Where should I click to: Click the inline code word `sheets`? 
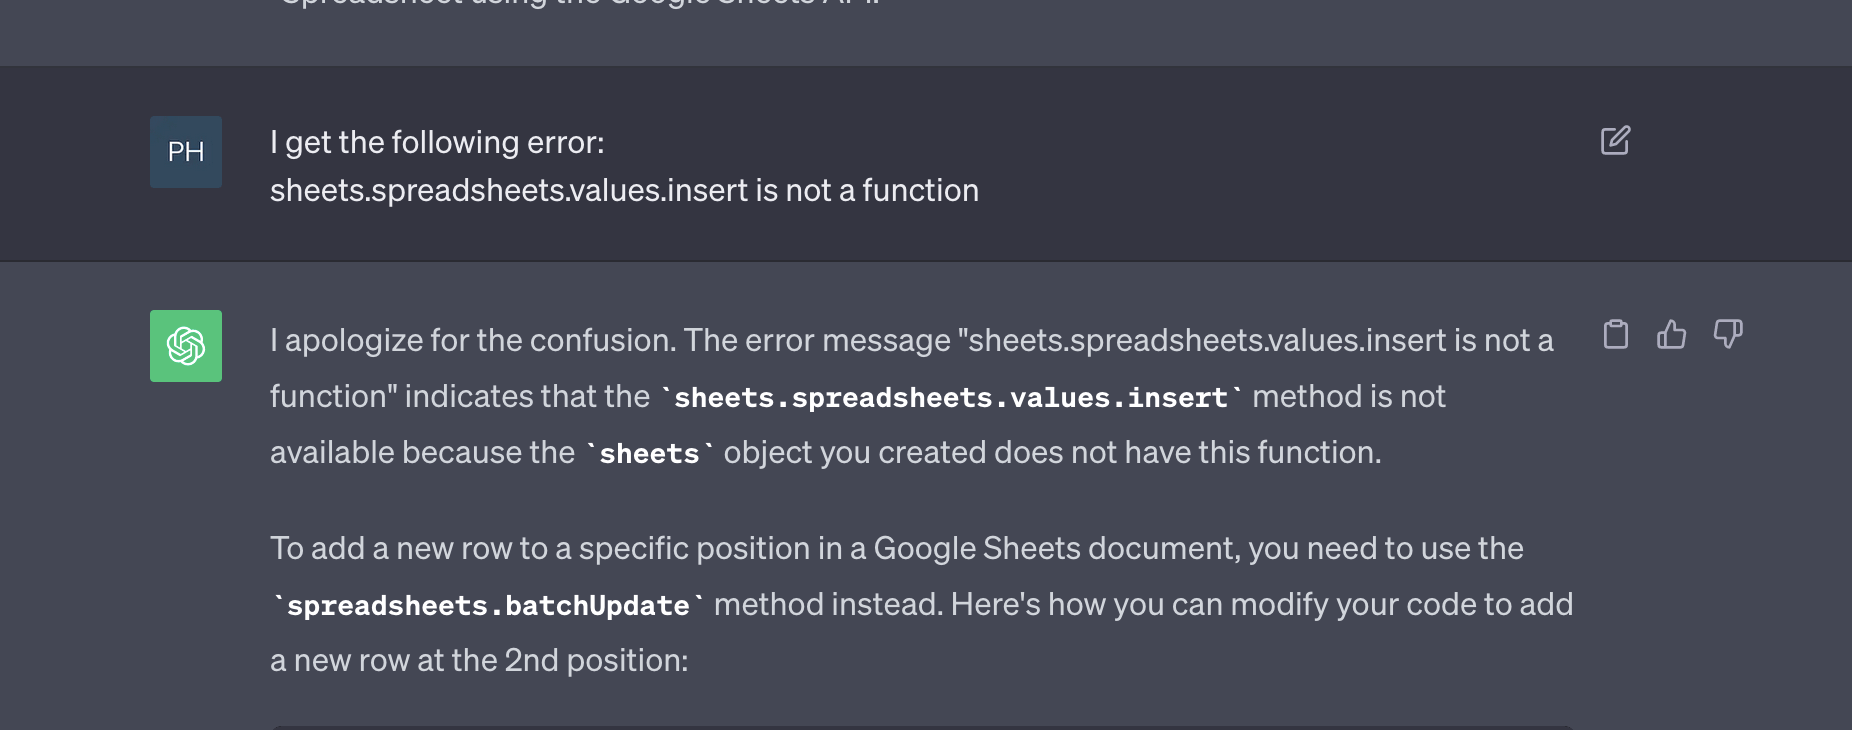[649, 454]
